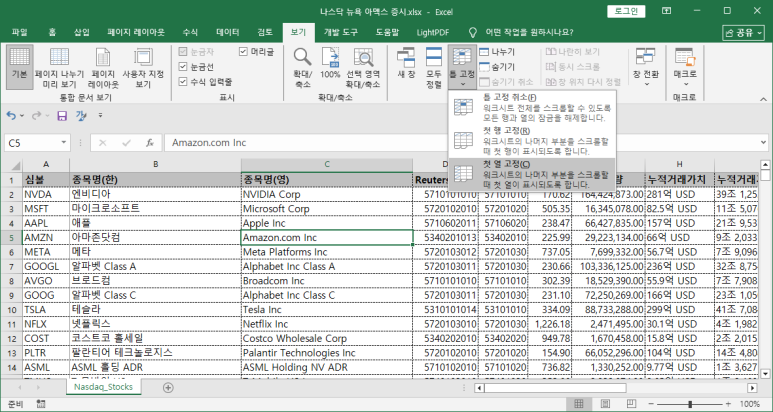This screenshot has height=412, width=773.
Task: Select 첫 열 고정 freeze first column
Action: pos(532,174)
